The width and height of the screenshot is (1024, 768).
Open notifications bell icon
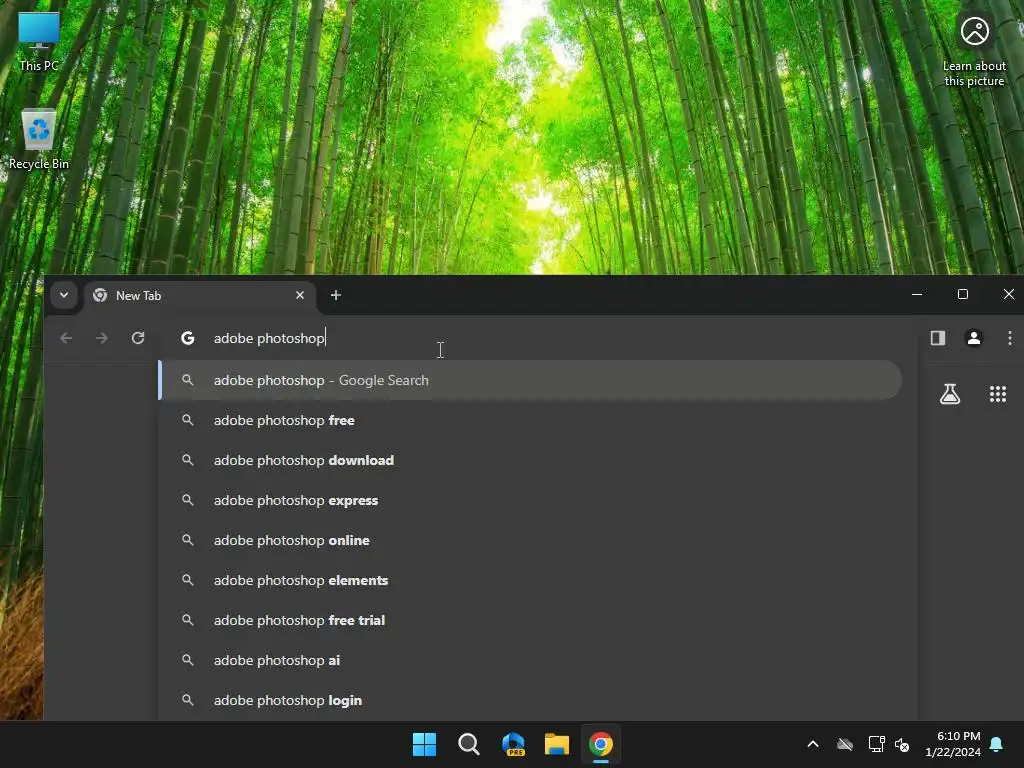tap(997, 744)
